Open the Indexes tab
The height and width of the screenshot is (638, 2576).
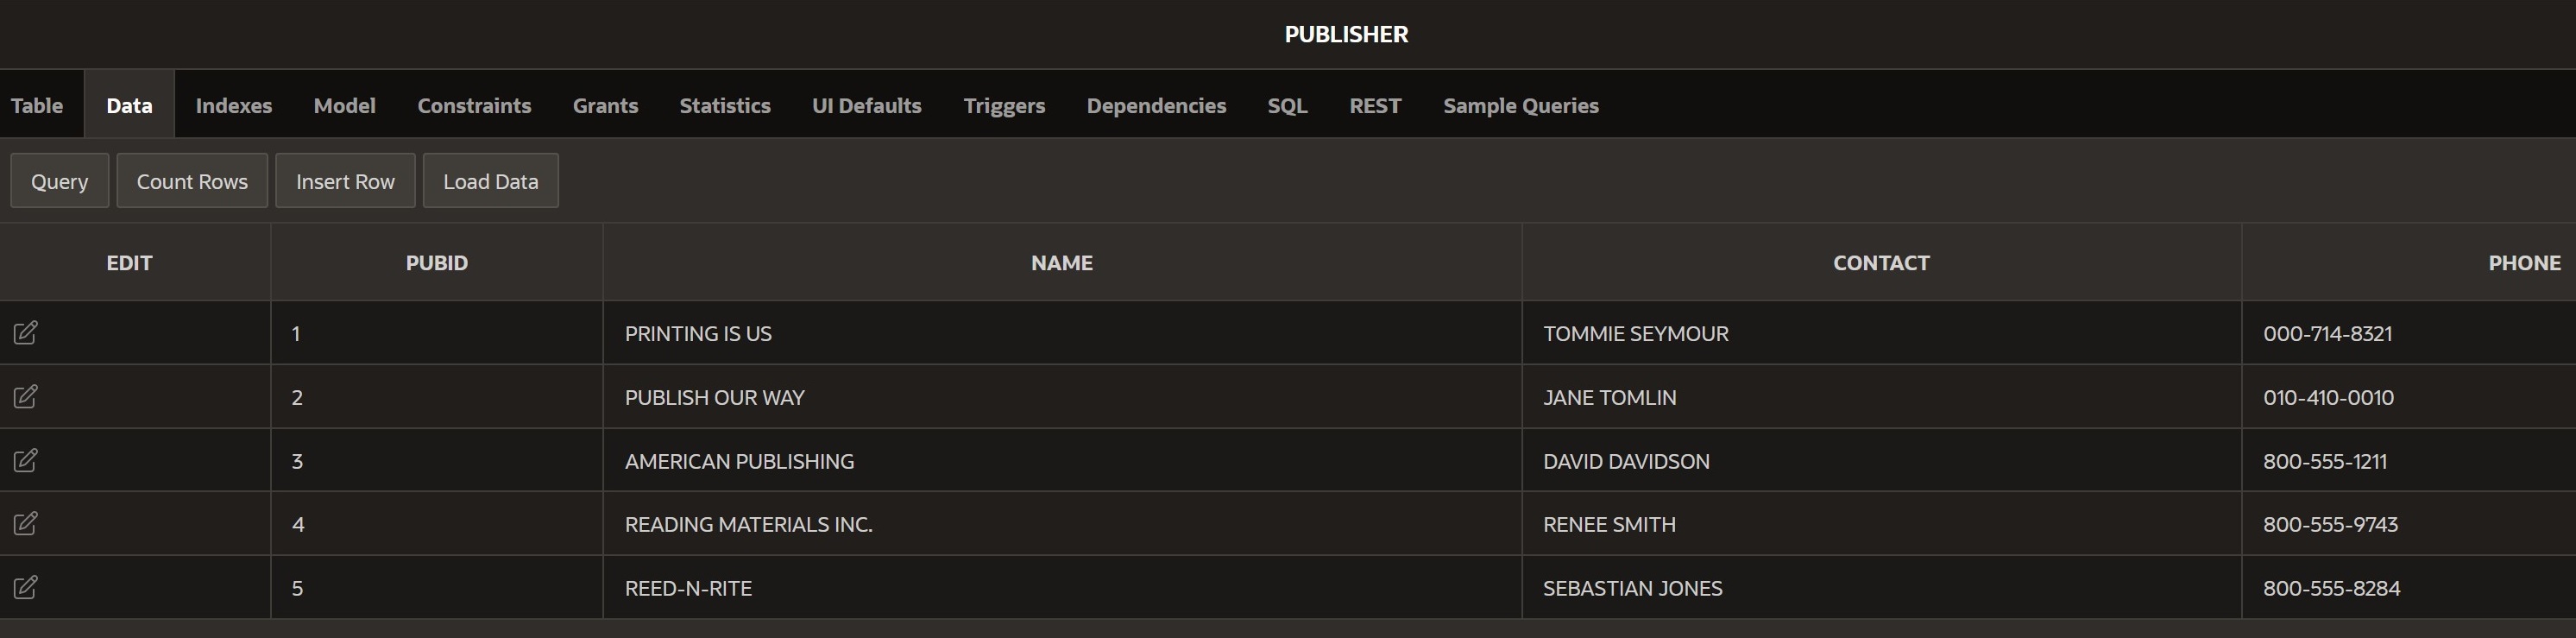234,105
